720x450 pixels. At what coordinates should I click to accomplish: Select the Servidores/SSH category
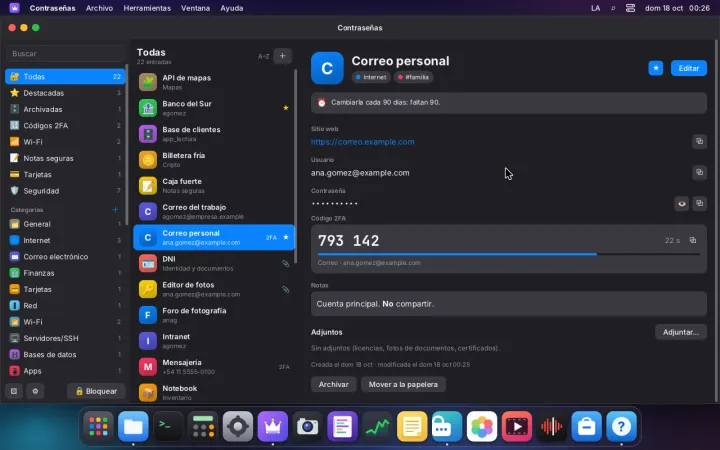[65, 338]
